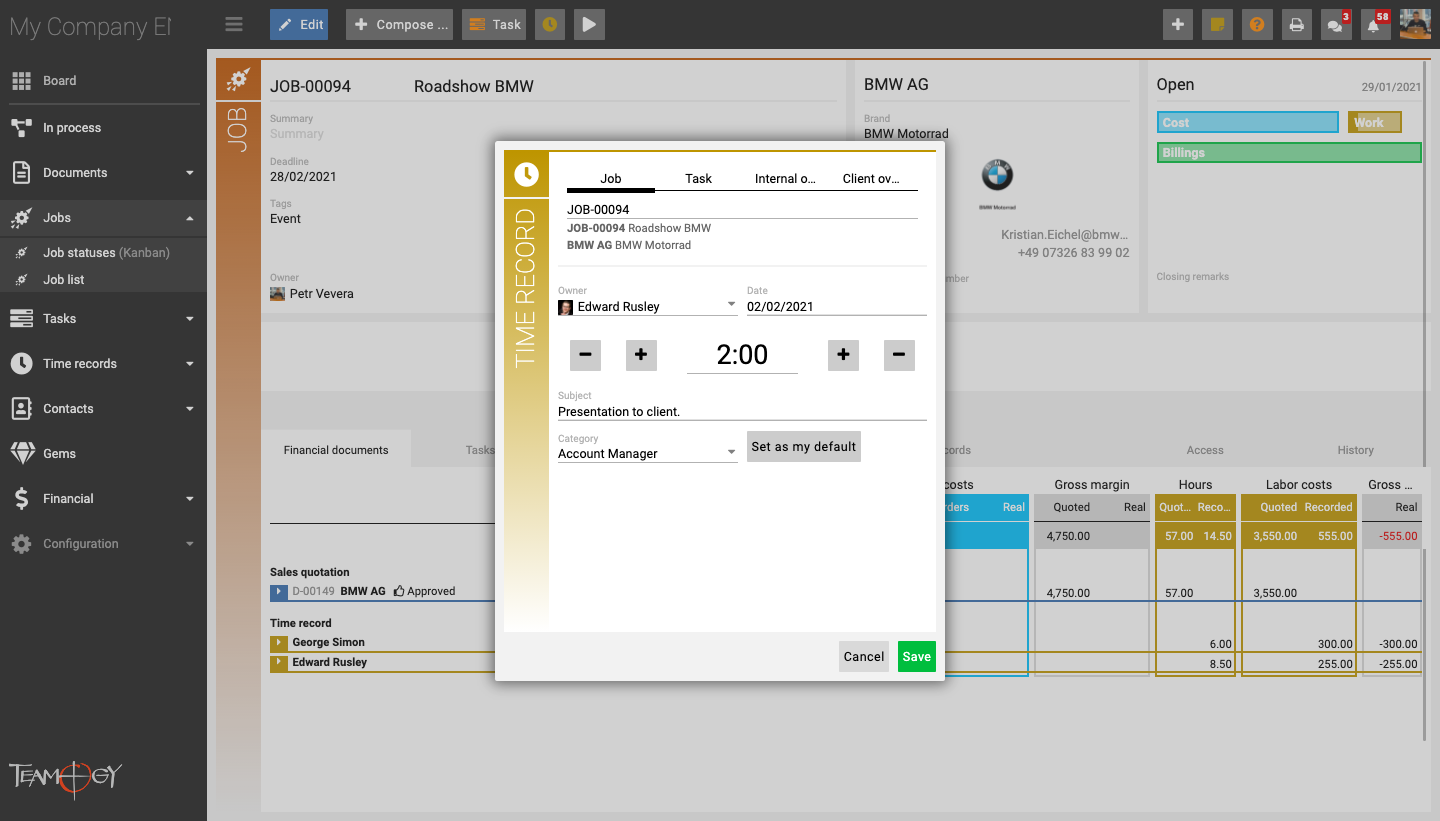1440x821 pixels.
Task: Click the first minus button left of time
Action: coord(585,355)
